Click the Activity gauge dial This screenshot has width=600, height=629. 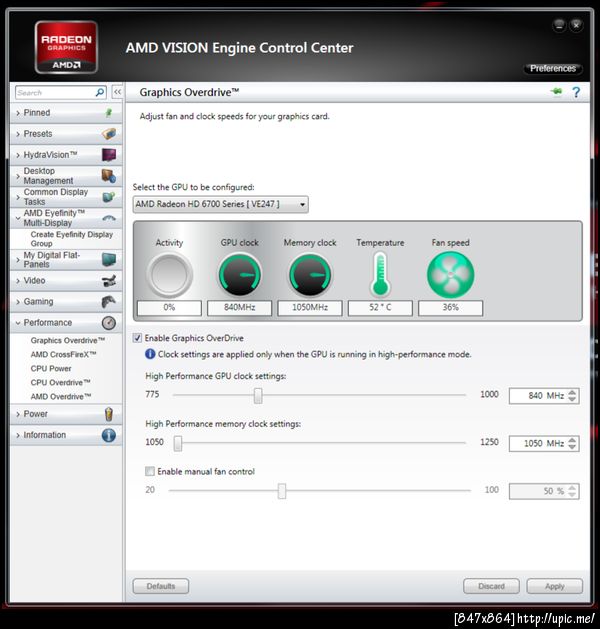pyautogui.click(x=170, y=275)
